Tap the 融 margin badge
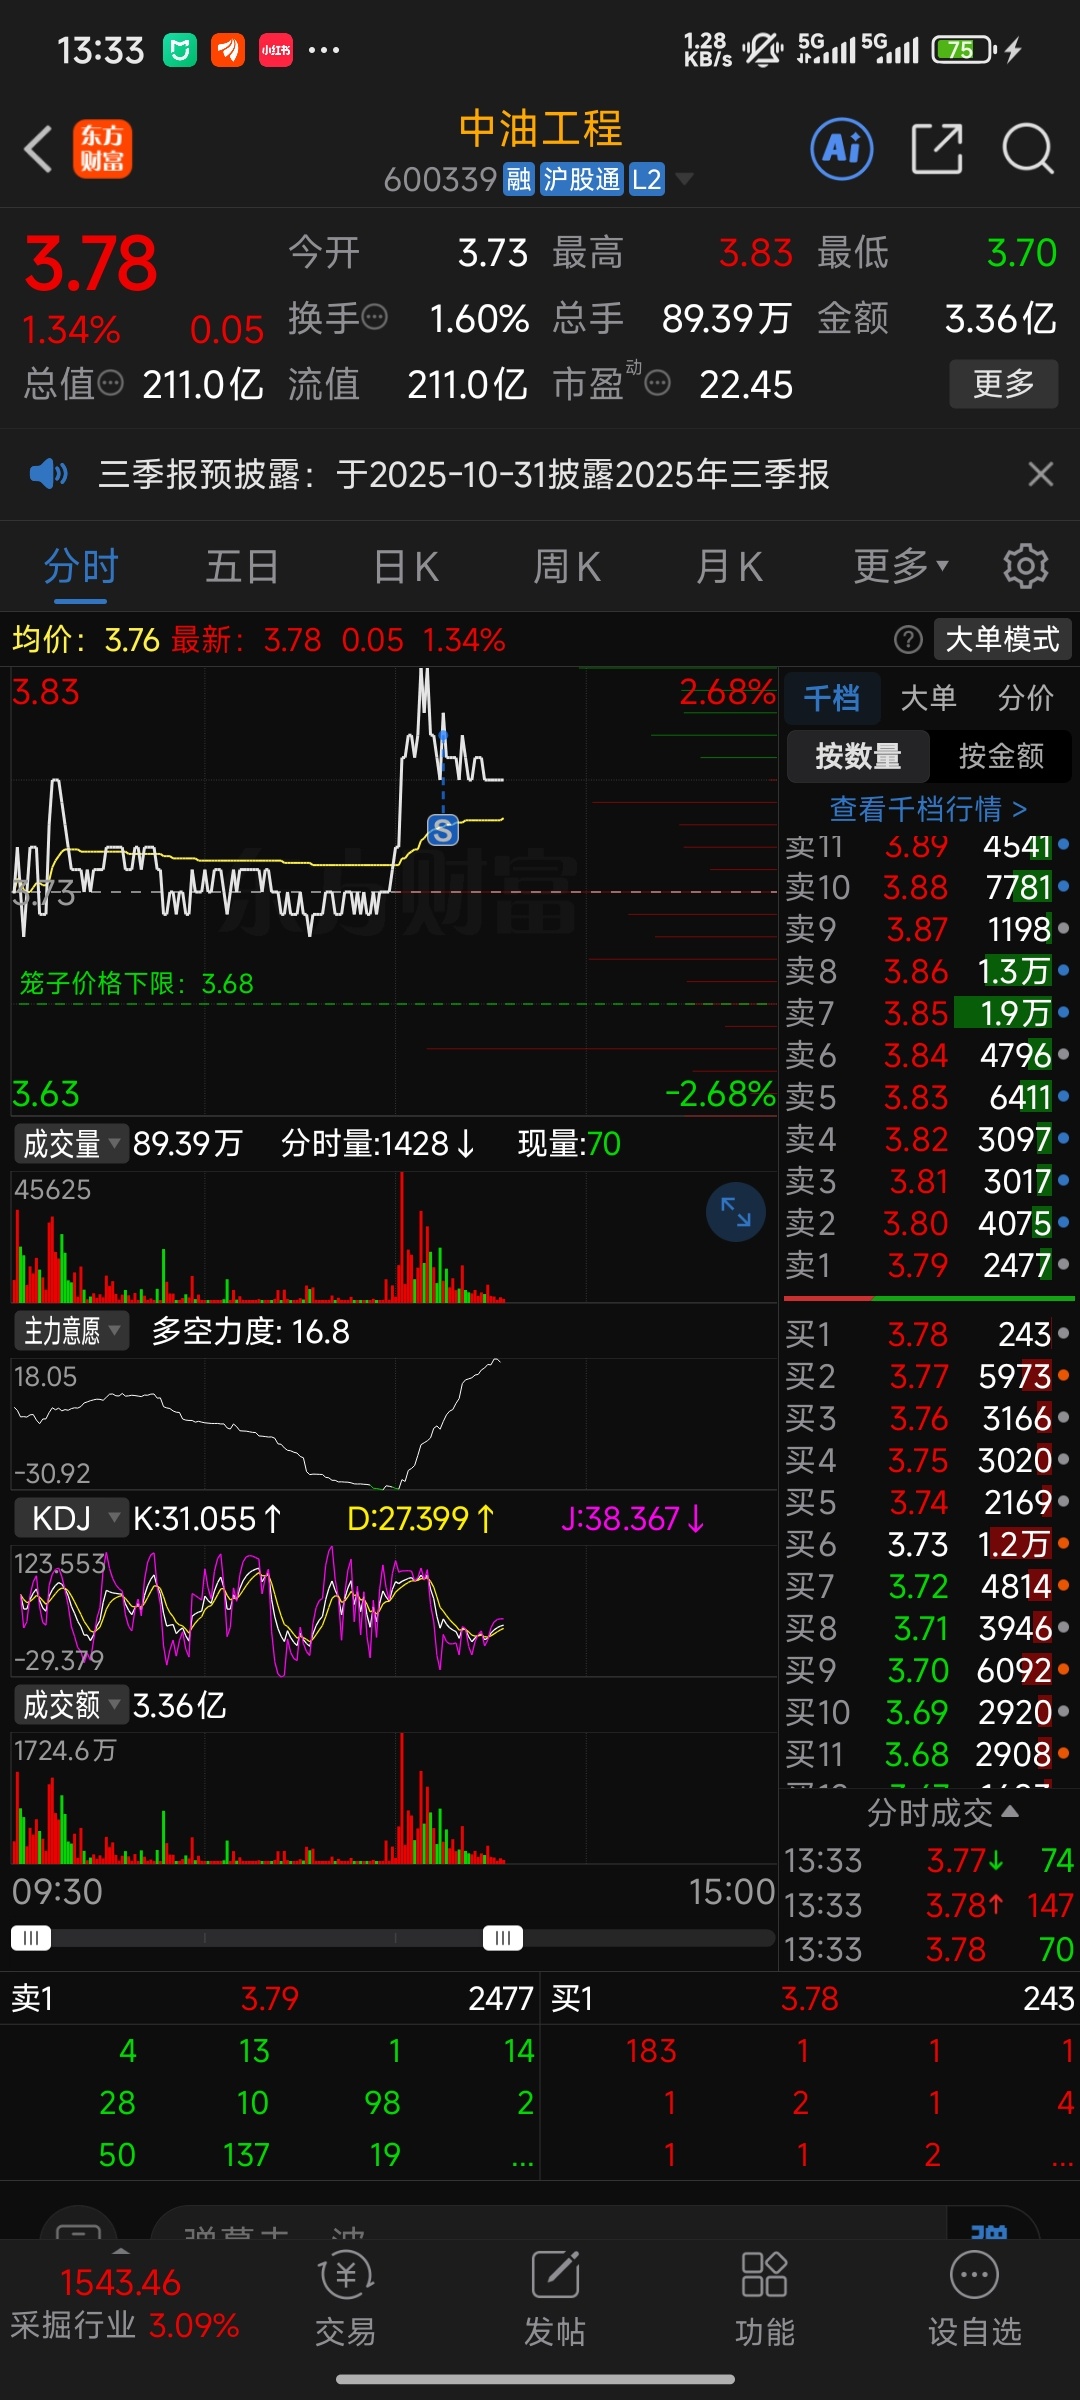1080x2400 pixels. (518, 179)
